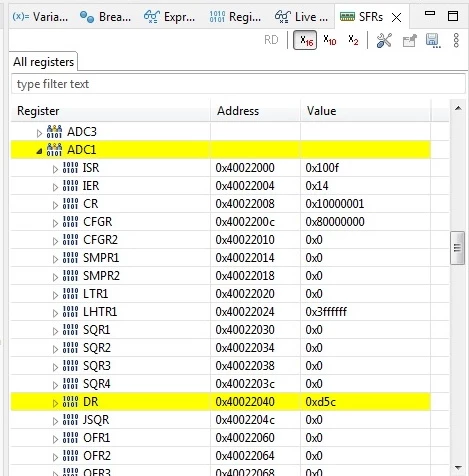
Task: Click the export pin icon in the toolbar
Action: 409,41
